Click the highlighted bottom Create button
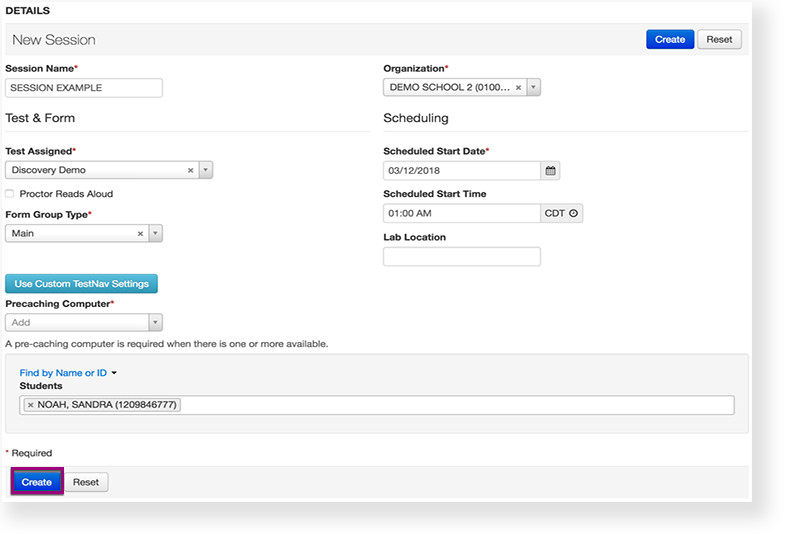This screenshot has width=799, height=552. point(37,482)
